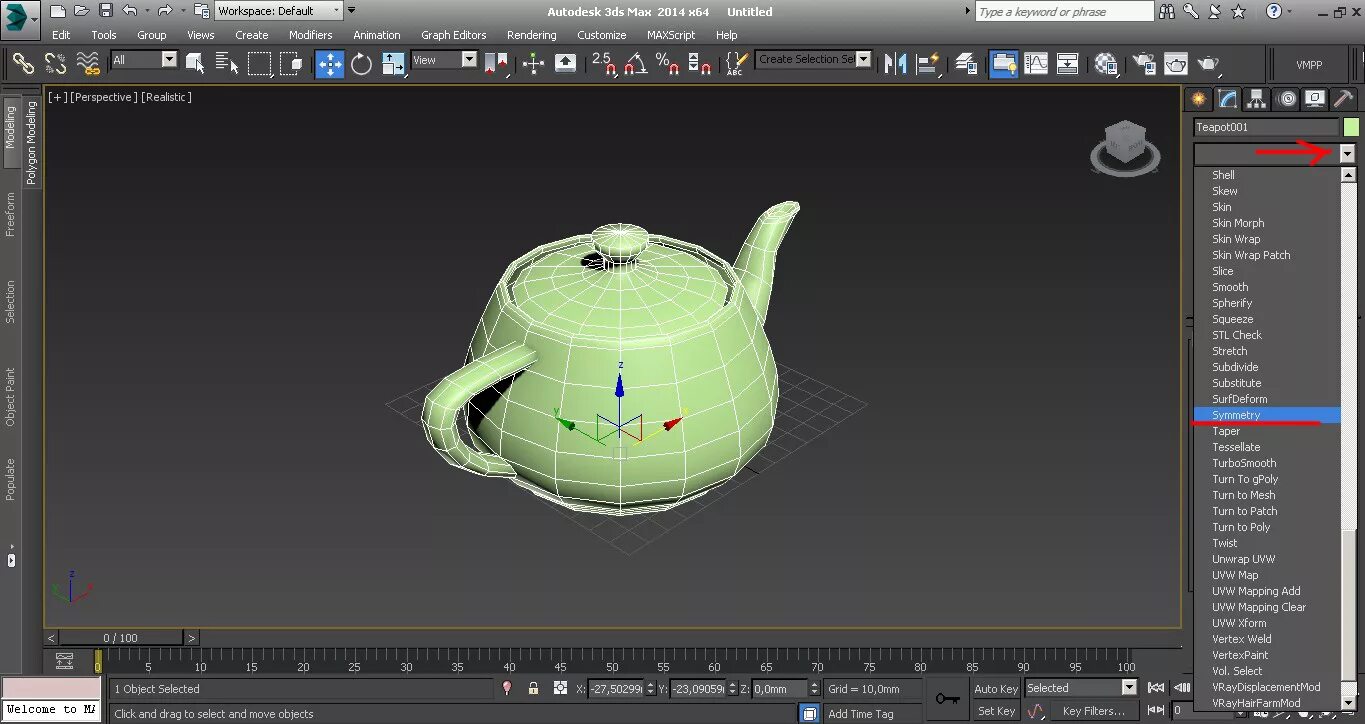Collapse the Modifier List dropdown arrow
The width and height of the screenshot is (1365, 724).
point(1347,154)
